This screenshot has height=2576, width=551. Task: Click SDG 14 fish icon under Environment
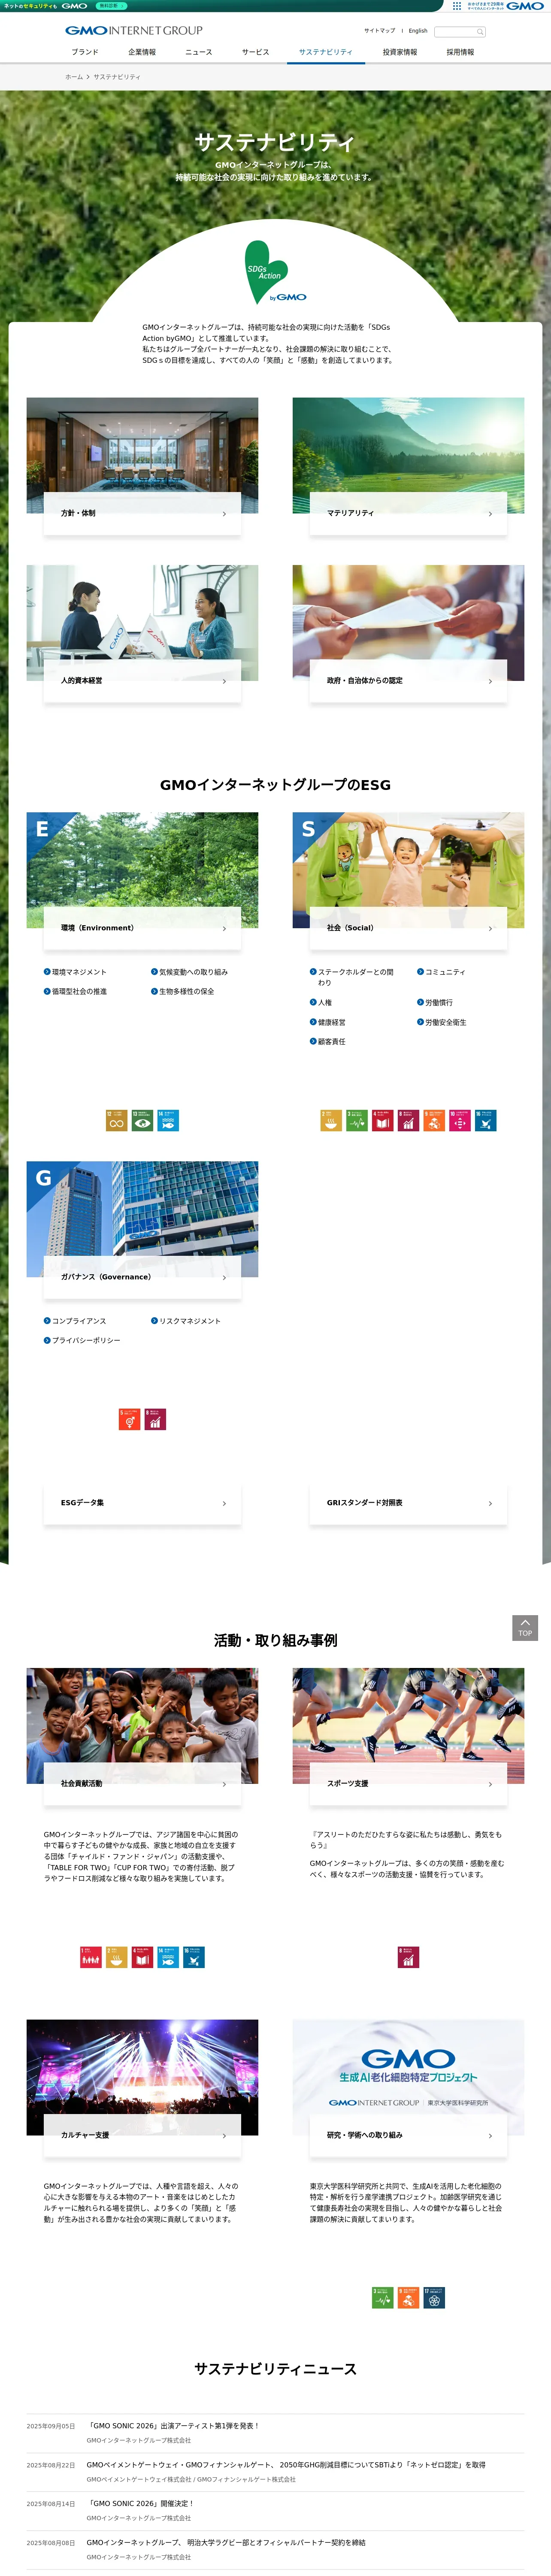168,1120
